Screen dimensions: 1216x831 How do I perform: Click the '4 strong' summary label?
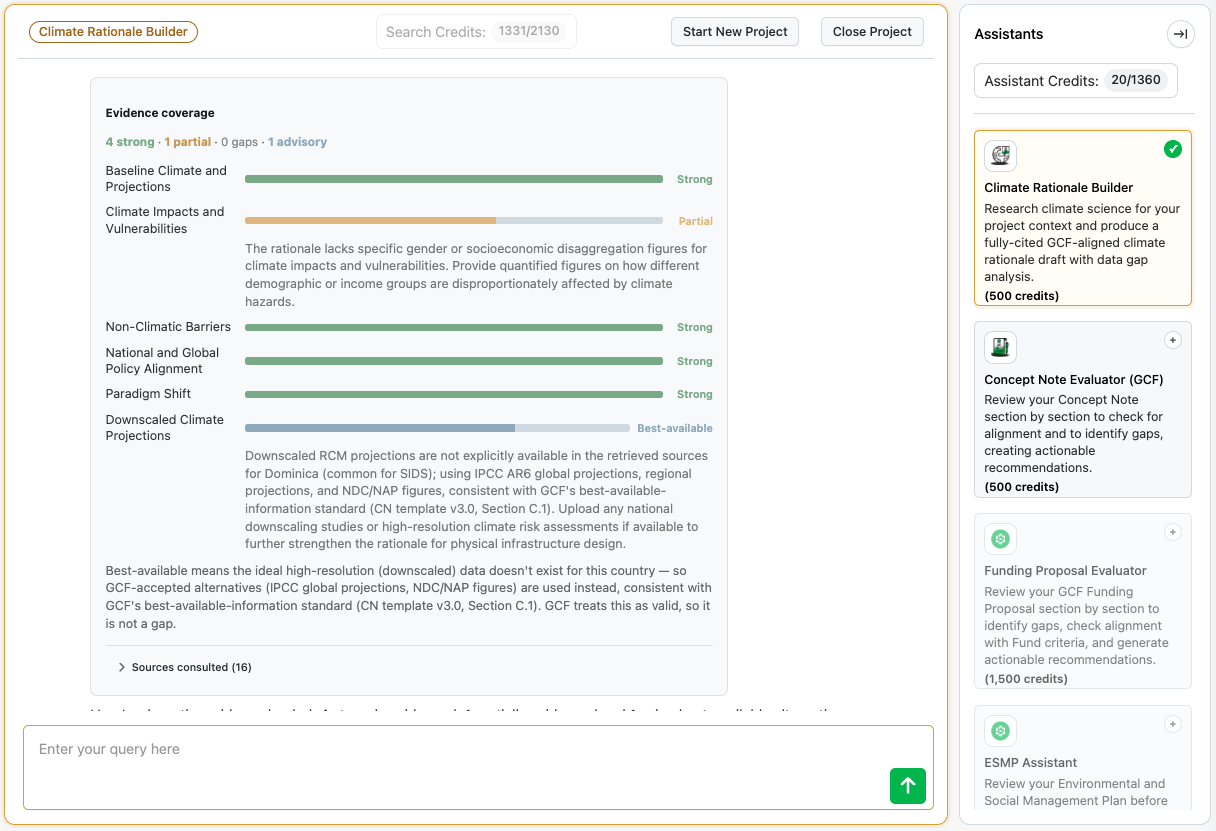[130, 142]
